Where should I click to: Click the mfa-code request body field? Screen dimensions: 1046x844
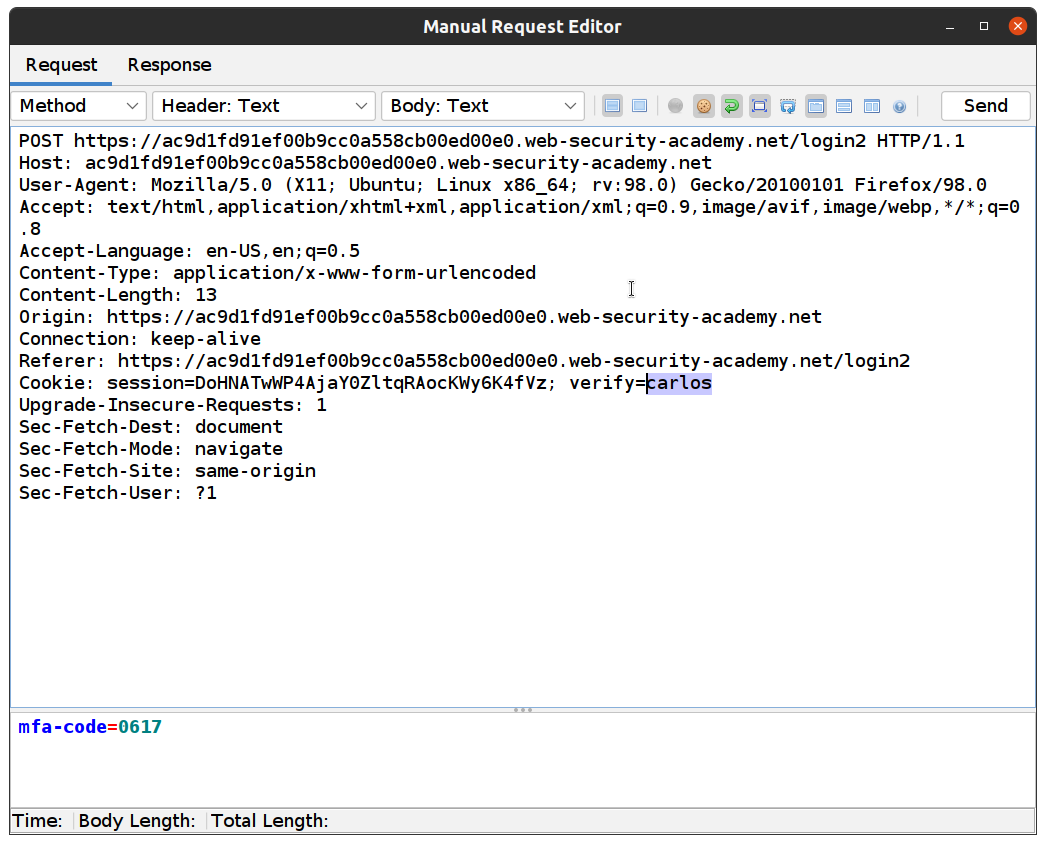90,727
